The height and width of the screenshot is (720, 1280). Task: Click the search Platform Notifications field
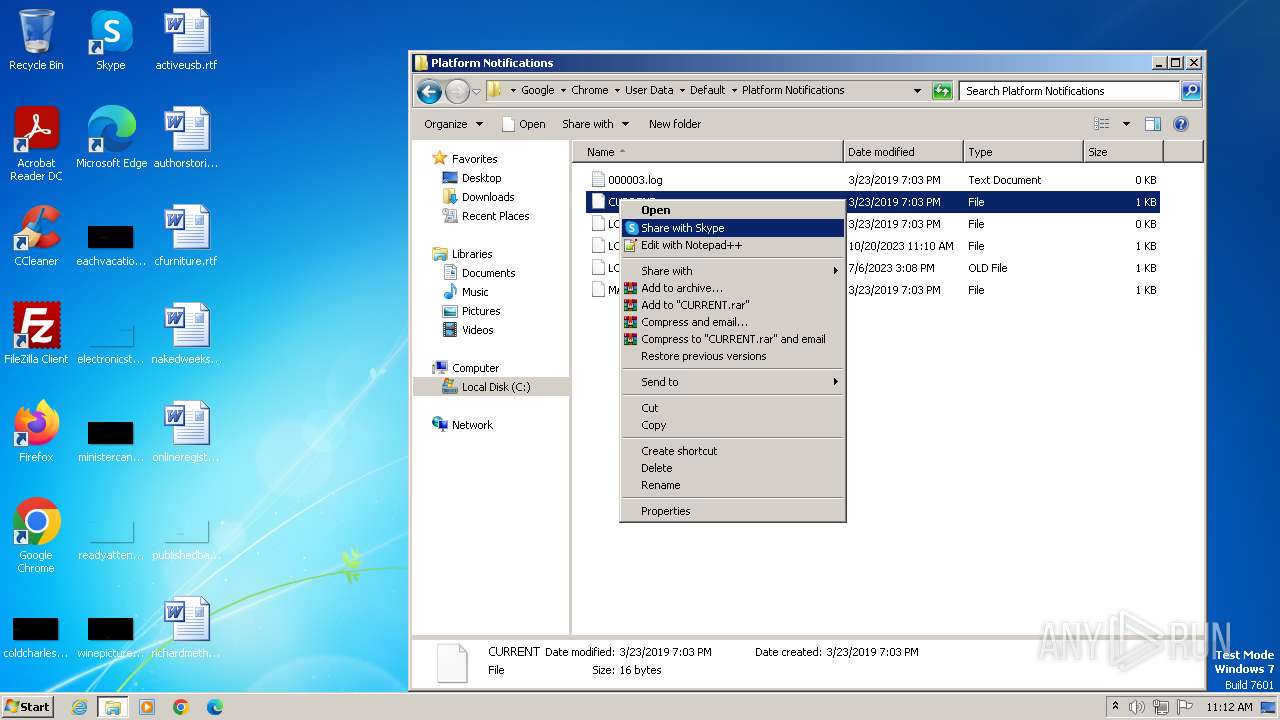tap(1069, 91)
